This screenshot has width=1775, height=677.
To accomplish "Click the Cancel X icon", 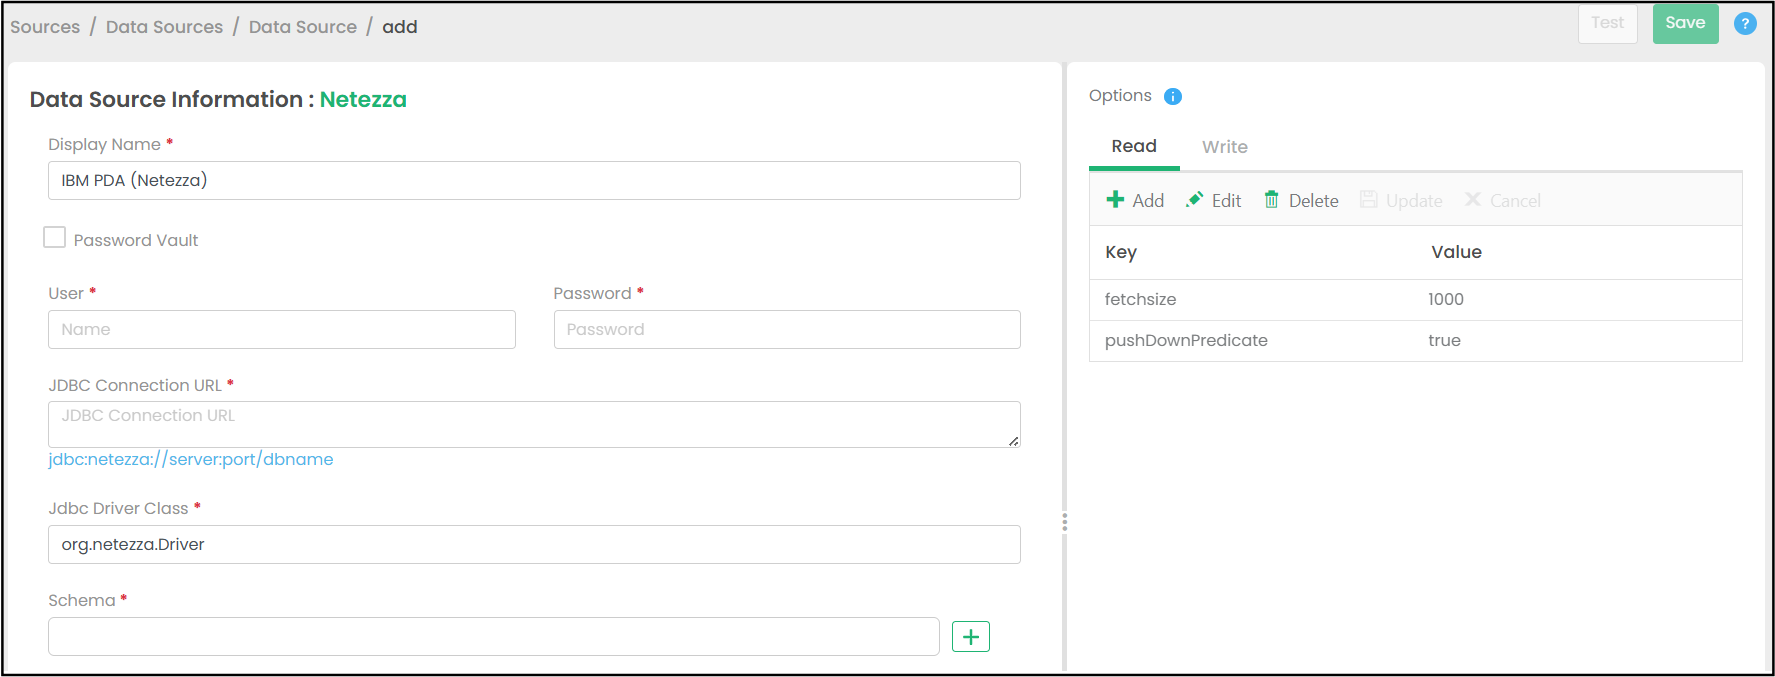I will (1472, 200).
